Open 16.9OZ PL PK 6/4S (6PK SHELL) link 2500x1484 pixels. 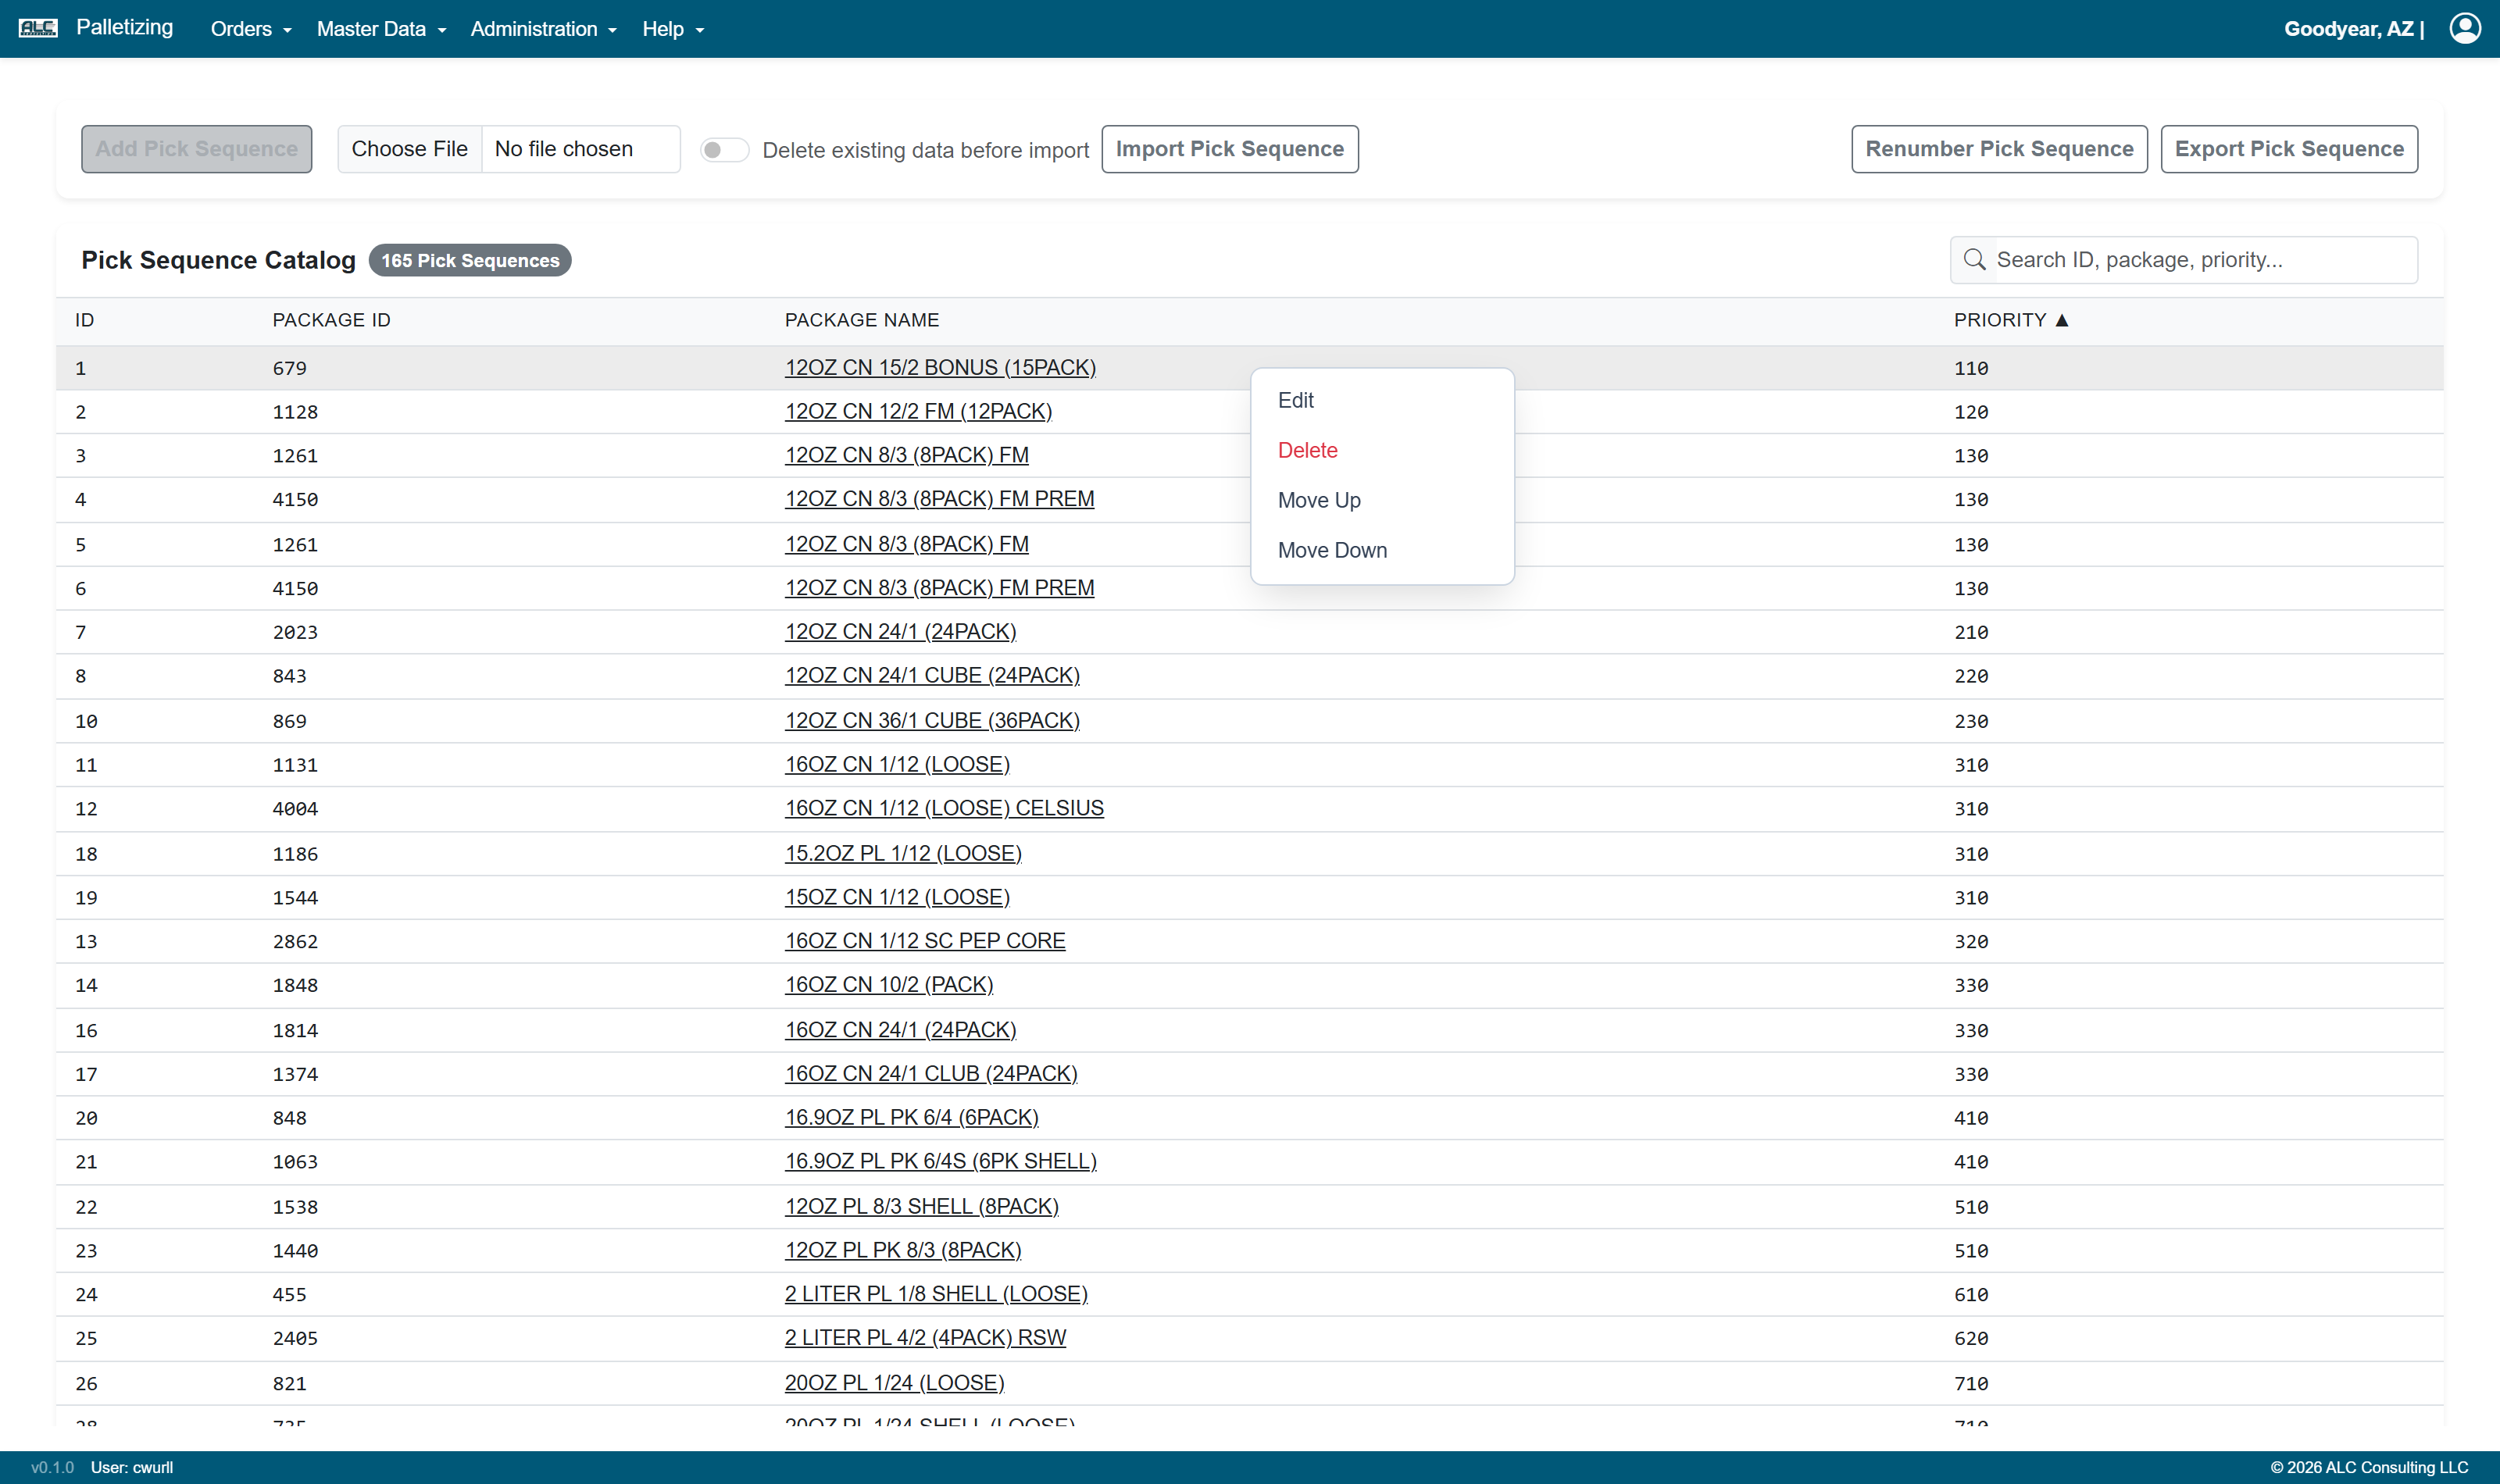(x=941, y=1161)
